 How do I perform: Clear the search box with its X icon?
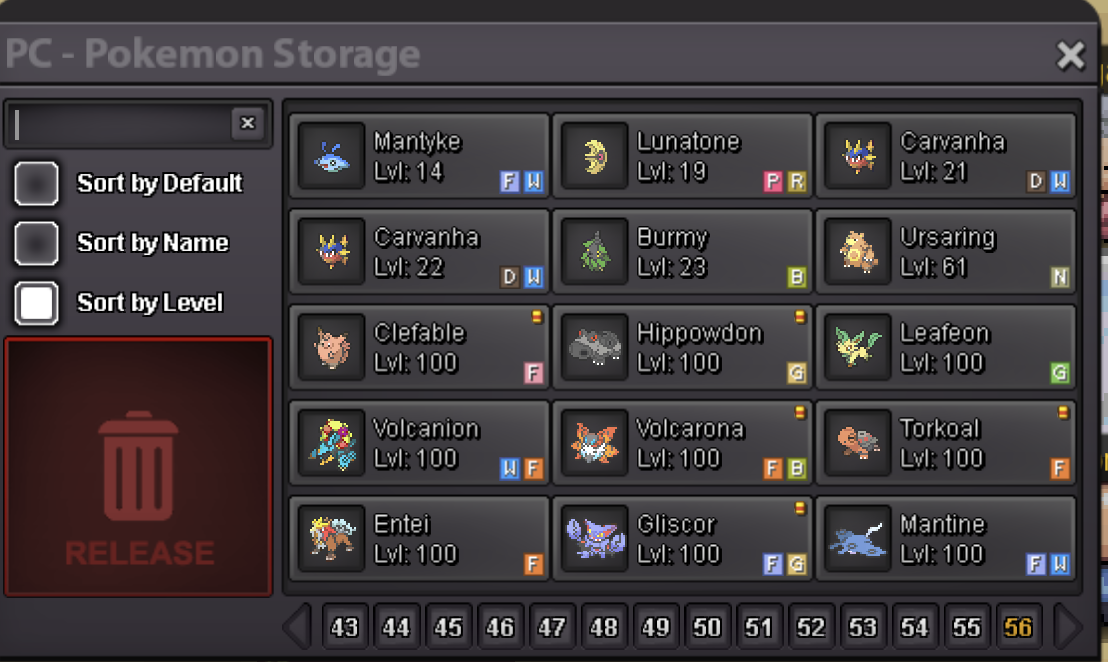[x=247, y=123]
